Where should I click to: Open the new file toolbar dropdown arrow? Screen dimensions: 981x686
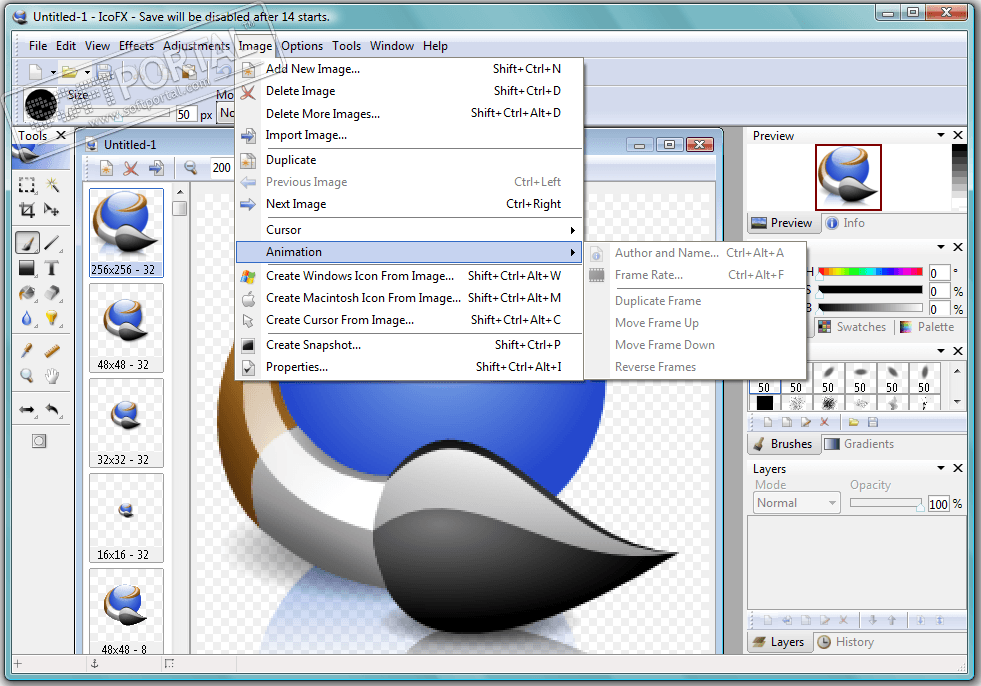(x=53, y=73)
